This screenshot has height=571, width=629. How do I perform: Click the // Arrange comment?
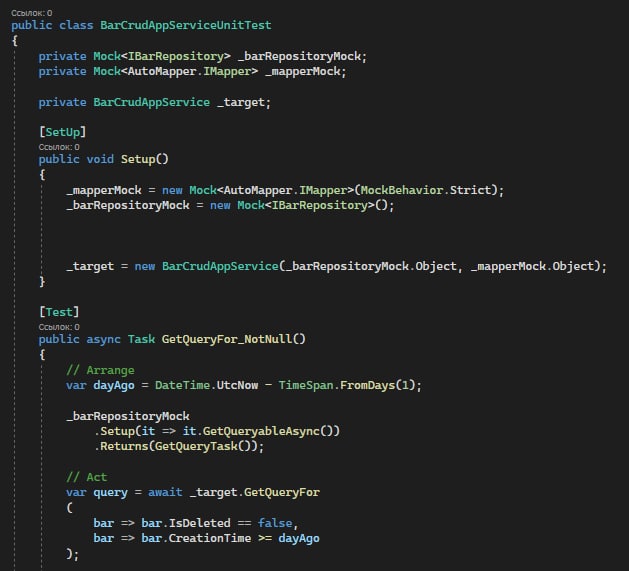tap(100, 370)
